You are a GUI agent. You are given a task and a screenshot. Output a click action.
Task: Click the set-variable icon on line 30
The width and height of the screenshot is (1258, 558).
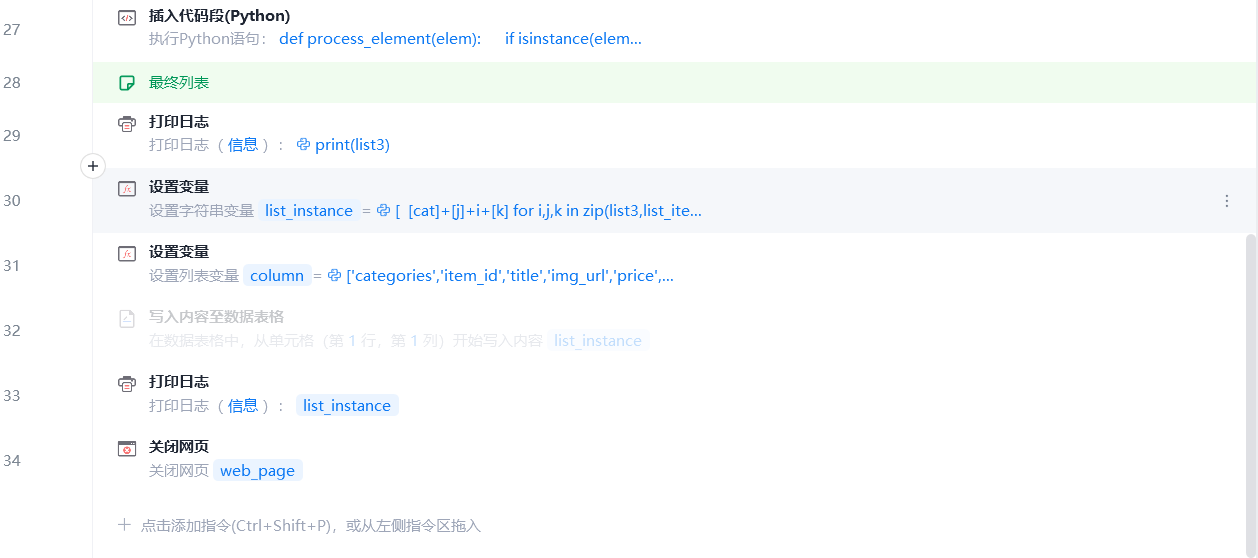pyautogui.click(x=127, y=188)
